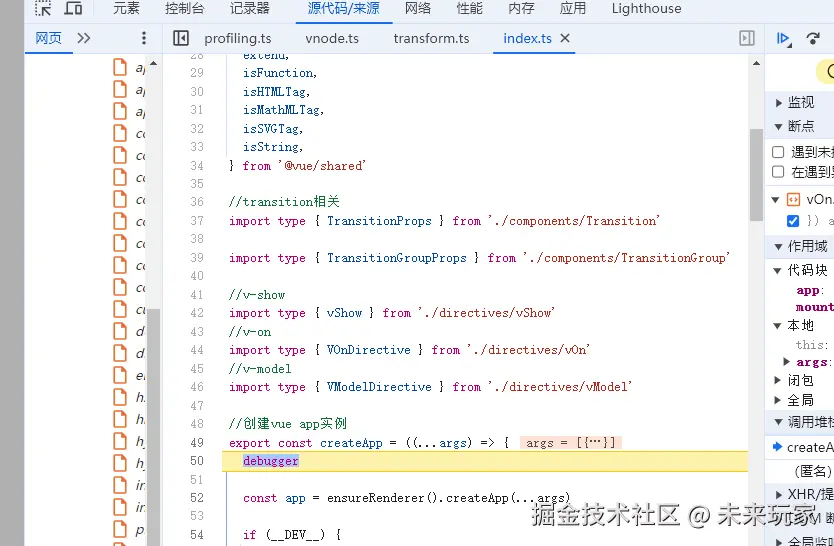
Task: Toggle the navigator sidebar icon
Action: click(181, 38)
